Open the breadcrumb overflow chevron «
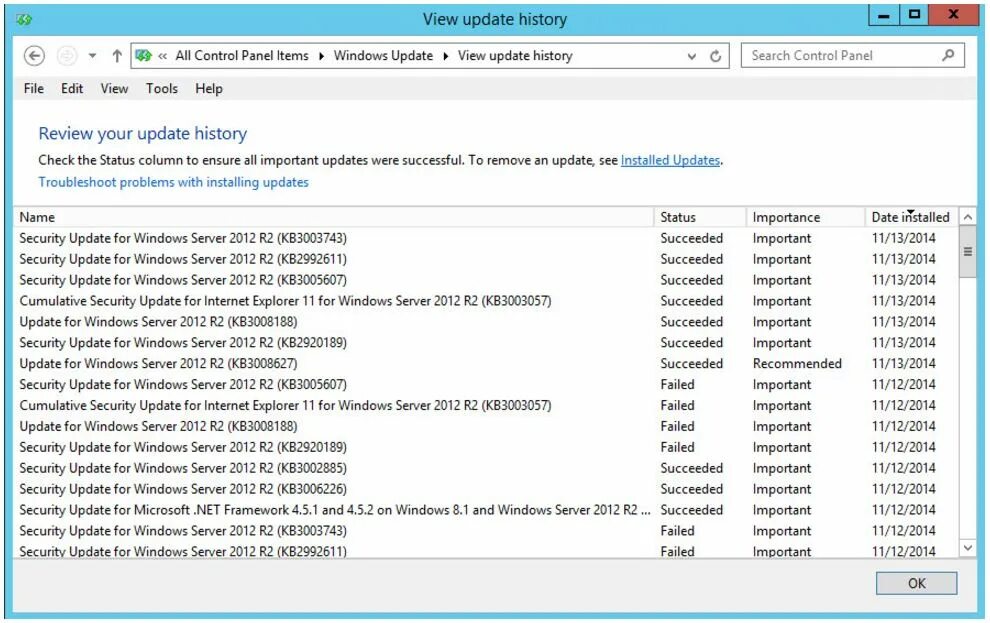The width and height of the screenshot is (990, 623). (x=162, y=56)
